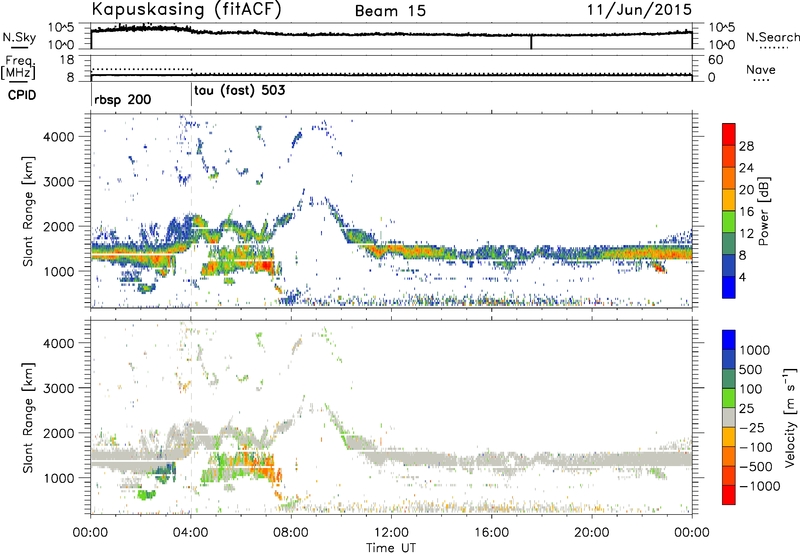800x554 pixels.
Task: Click the 'Time UT' axis title
Action: pyautogui.click(x=391, y=548)
